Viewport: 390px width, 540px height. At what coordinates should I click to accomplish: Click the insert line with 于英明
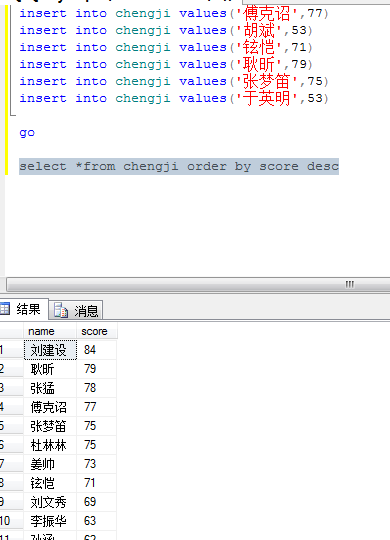click(174, 98)
